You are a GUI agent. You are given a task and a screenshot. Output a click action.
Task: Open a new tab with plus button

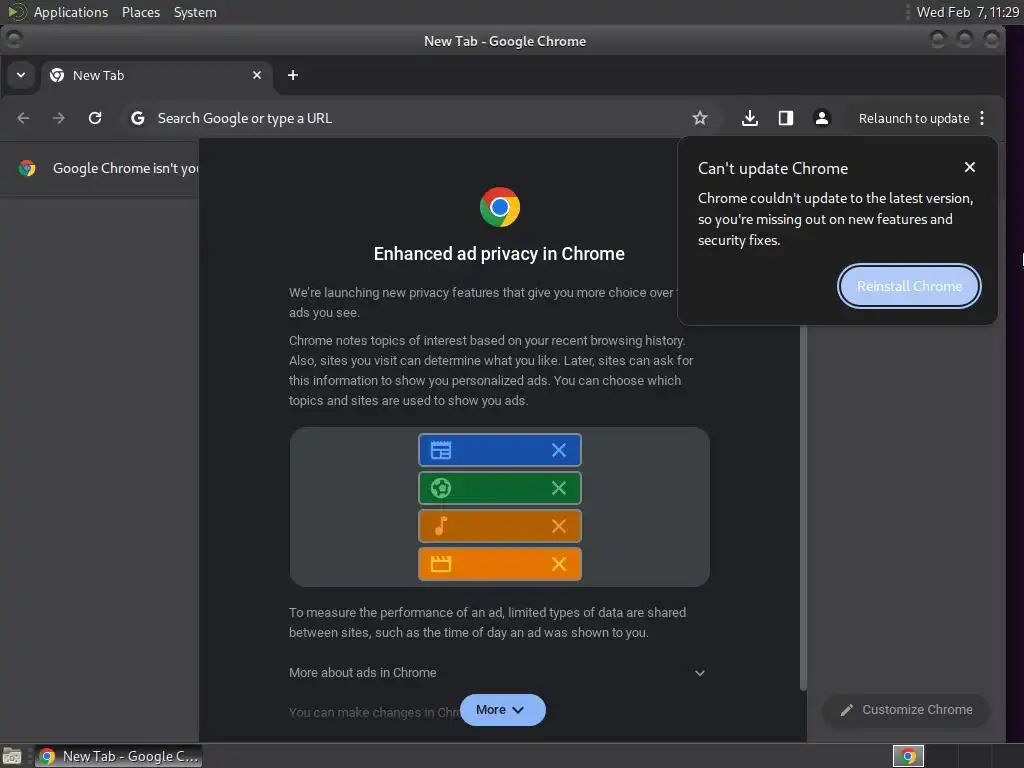[293, 75]
